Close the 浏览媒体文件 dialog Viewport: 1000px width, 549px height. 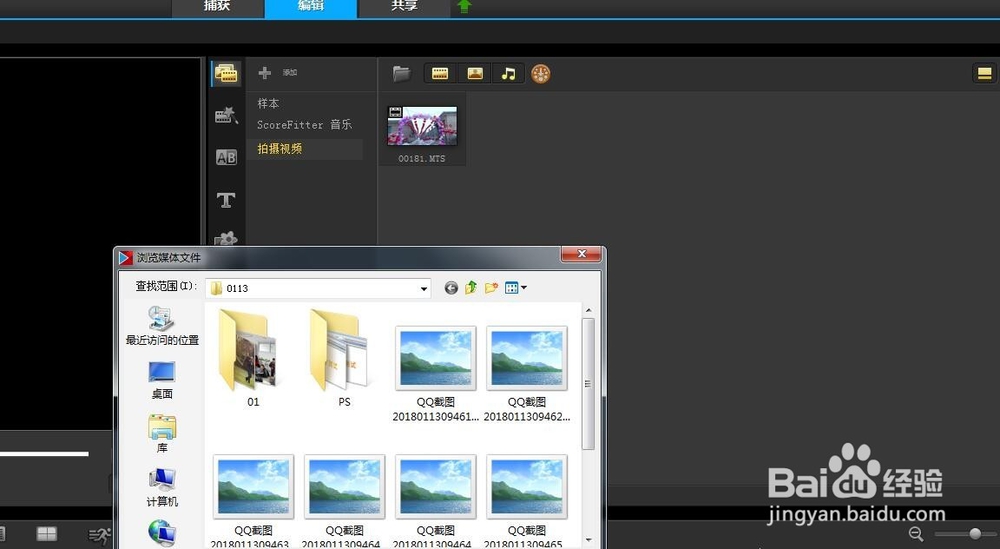tap(581, 254)
